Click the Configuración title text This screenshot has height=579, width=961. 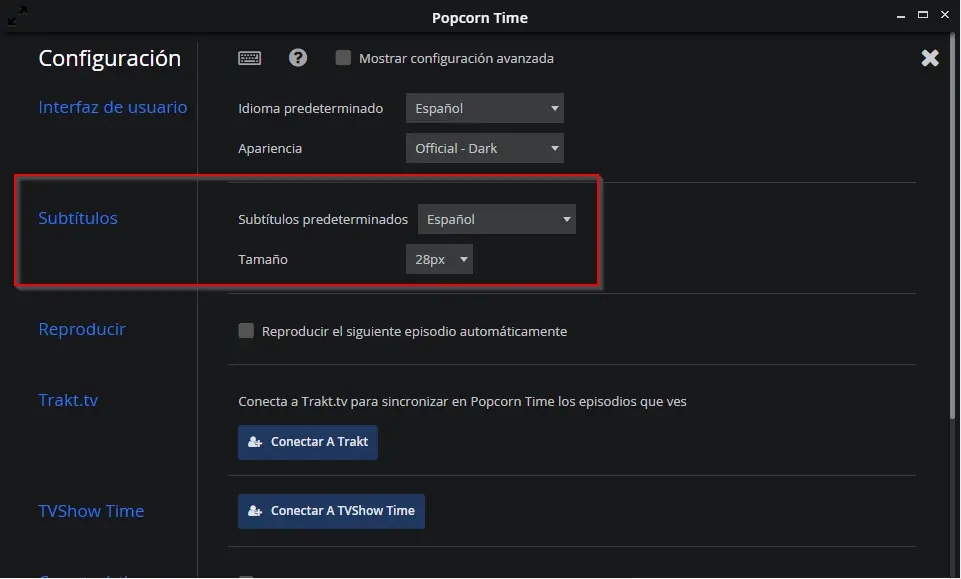click(110, 58)
